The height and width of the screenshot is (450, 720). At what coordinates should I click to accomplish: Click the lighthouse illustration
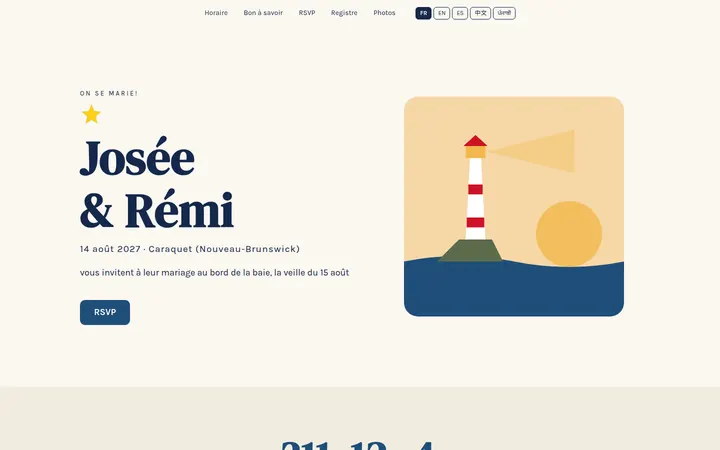[514, 206]
